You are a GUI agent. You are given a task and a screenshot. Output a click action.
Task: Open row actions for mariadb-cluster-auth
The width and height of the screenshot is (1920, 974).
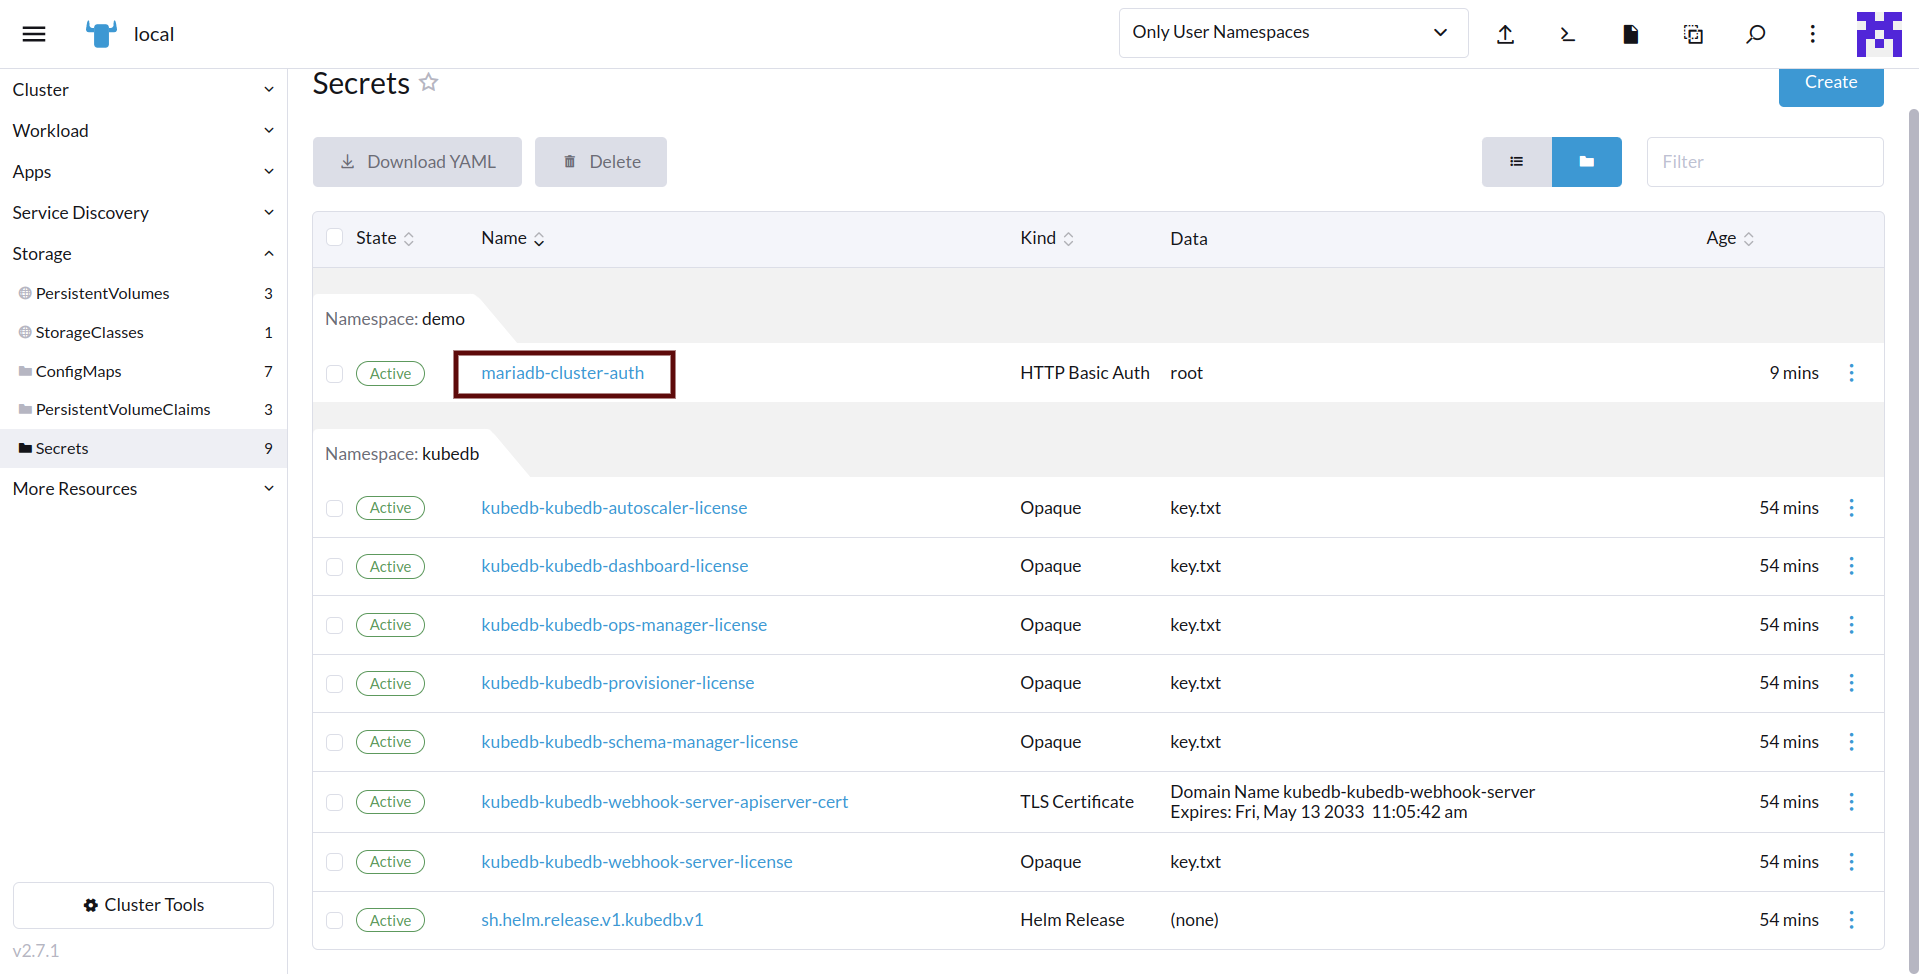click(1851, 373)
